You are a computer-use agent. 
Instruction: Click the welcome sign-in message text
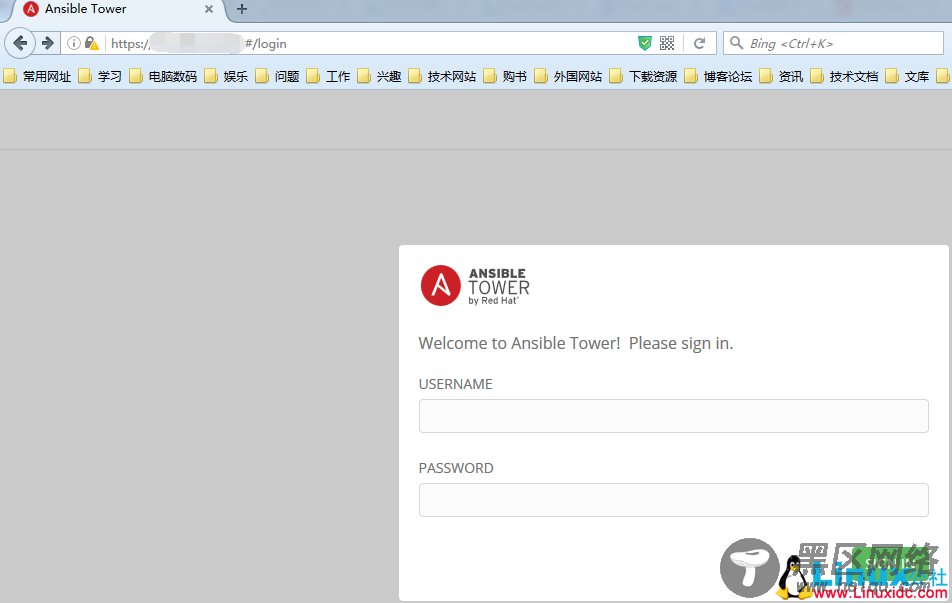pos(576,343)
